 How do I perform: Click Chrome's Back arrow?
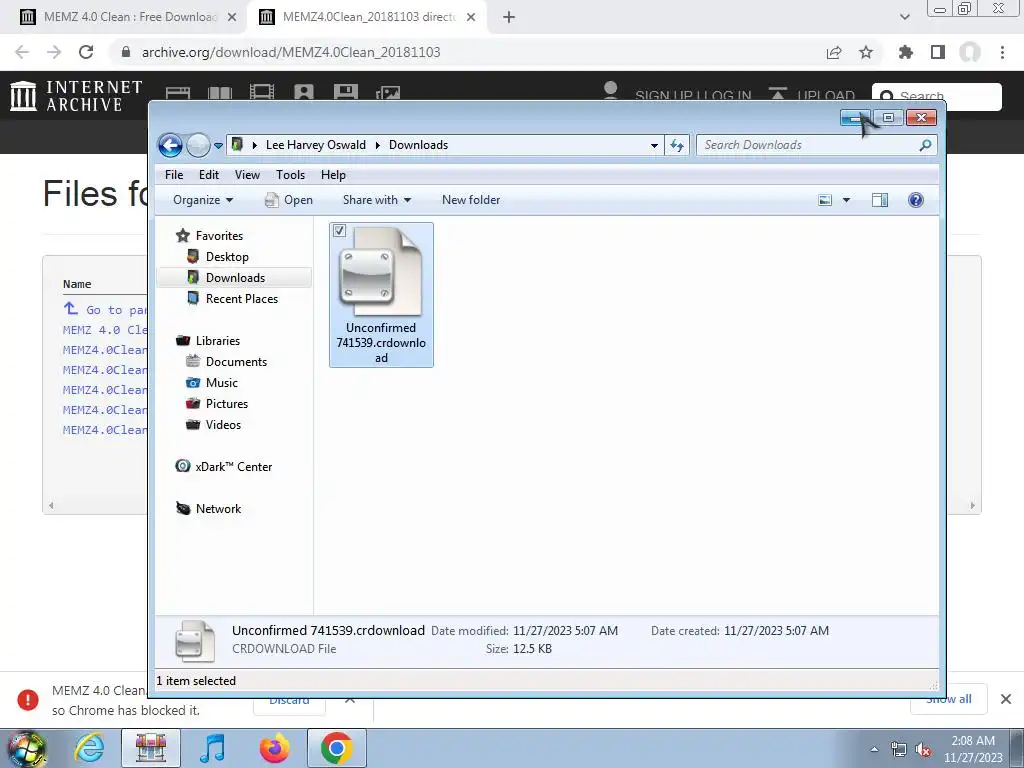(x=22, y=52)
